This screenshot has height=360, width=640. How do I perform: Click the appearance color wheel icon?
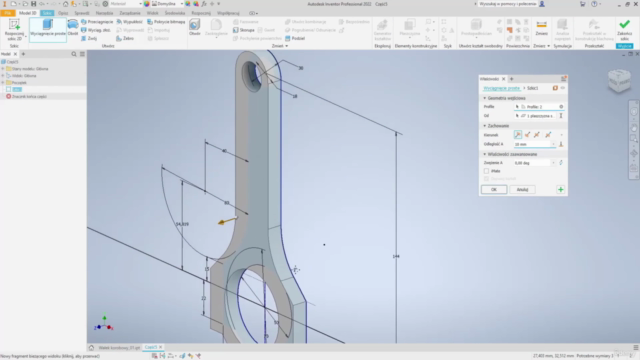pos(147,4)
